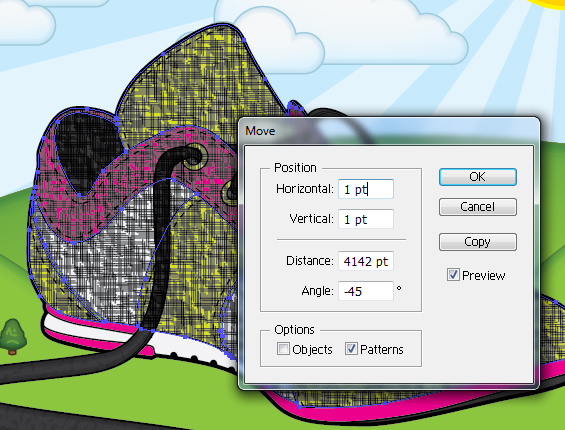Image resolution: width=565 pixels, height=430 pixels.
Task: Select the small green tree on the hill
Action: pos(13,336)
